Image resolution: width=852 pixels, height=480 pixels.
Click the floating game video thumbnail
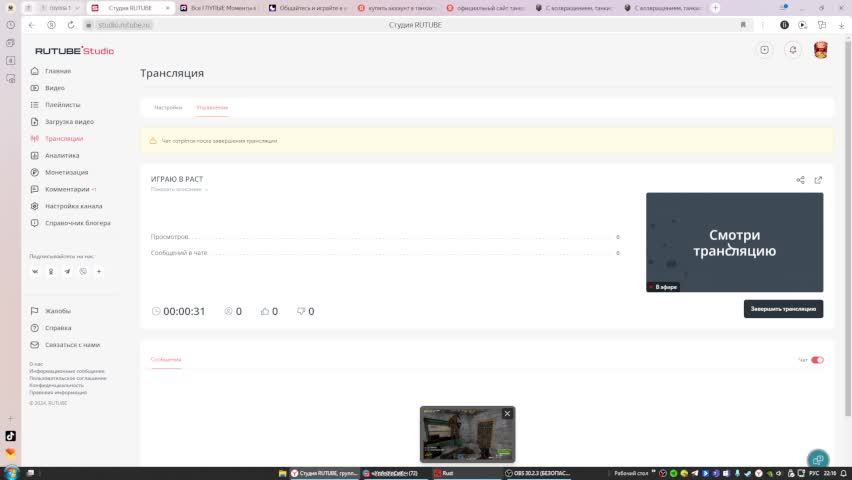(x=467, y=435)
